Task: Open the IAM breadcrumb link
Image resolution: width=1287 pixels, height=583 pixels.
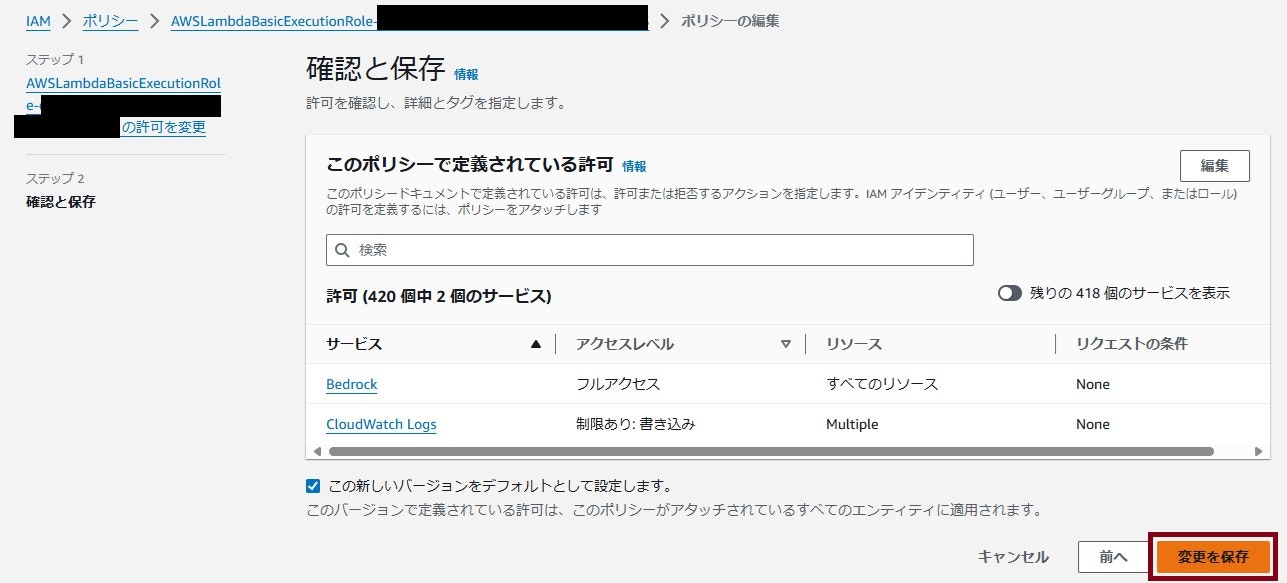Action: tap(38, 21)
